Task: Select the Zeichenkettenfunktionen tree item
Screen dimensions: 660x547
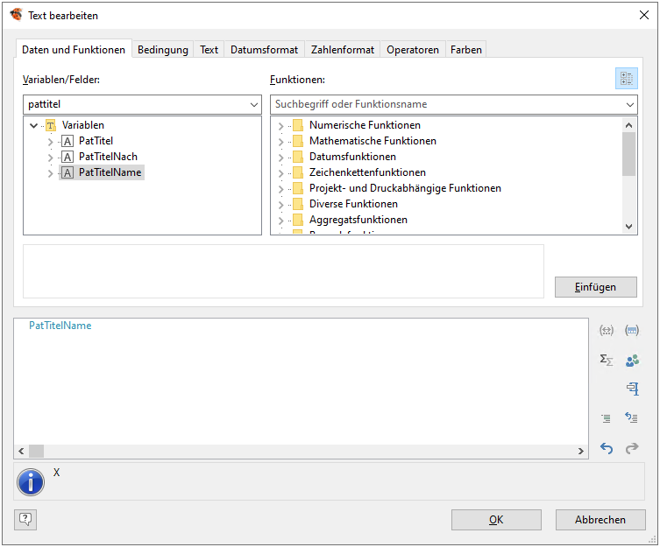Action: coord(367,173)
